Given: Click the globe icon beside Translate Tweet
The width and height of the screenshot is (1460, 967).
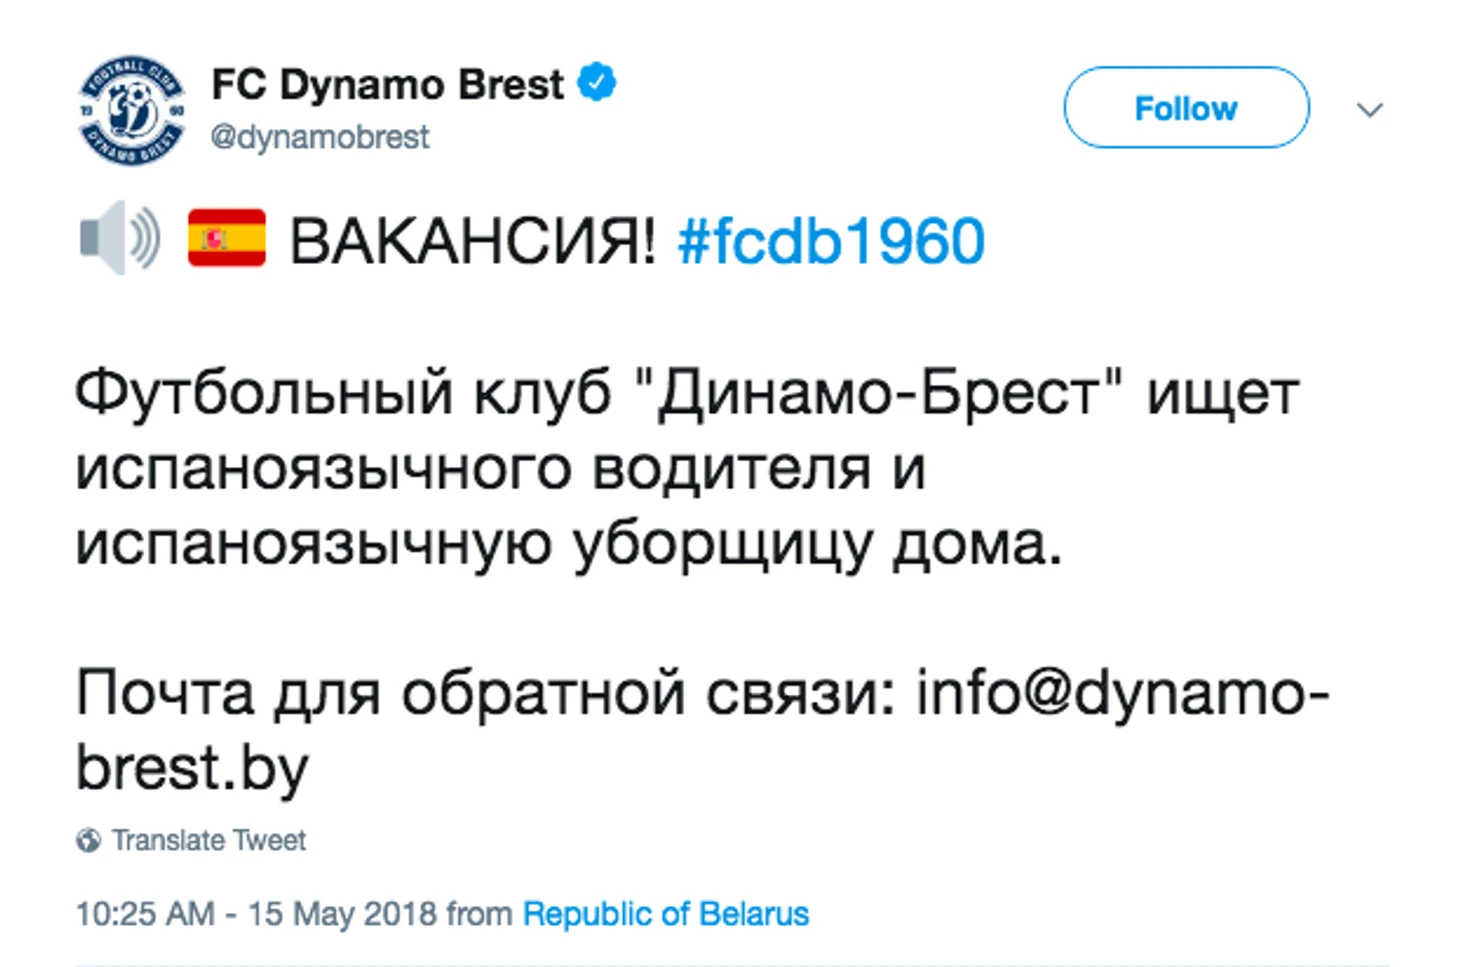Looking at the screenshot, I should pyautogui.click(x=88, y=840).
